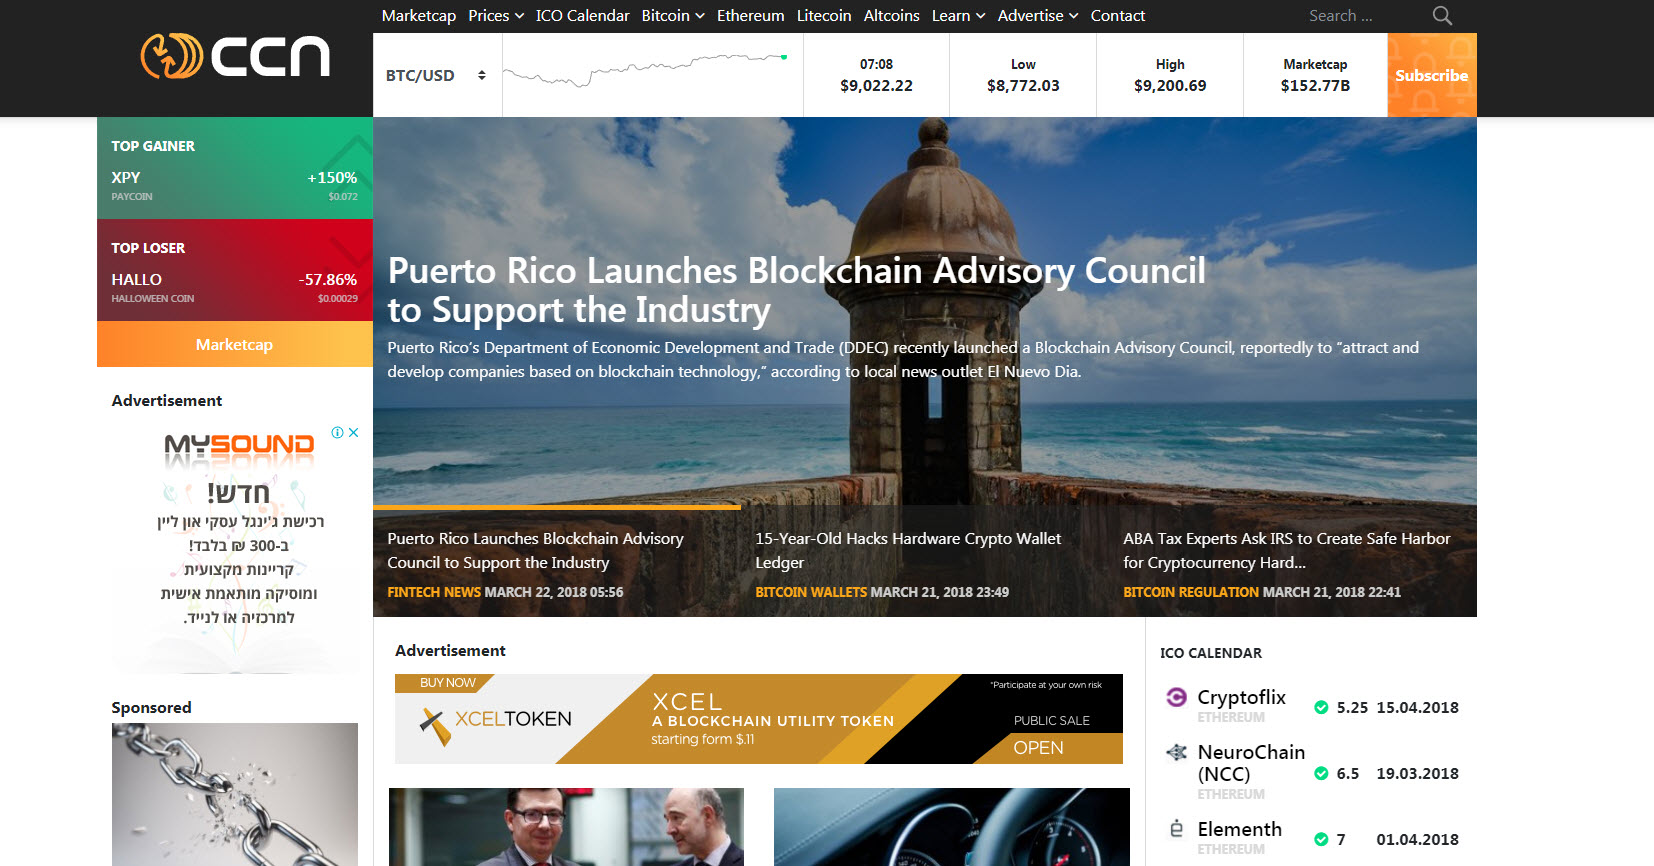This screenshot has height=866, width=1654.
Task: Open ABA Tax Experts Ask IRS article
Action: pyautogui.click(x=1286, y=550)
